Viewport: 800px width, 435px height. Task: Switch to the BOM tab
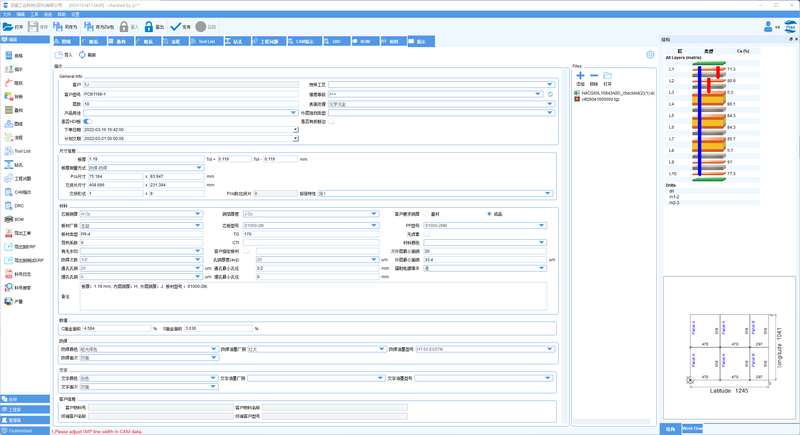point(365,41)
